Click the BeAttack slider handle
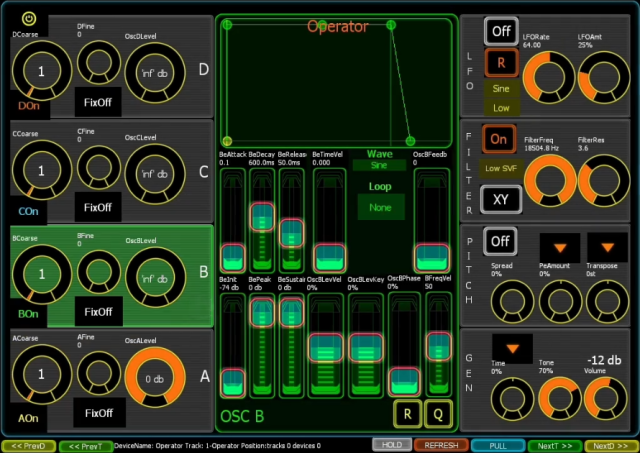The height and width of the screenshot is (453, 640). [x=233, y=258]
